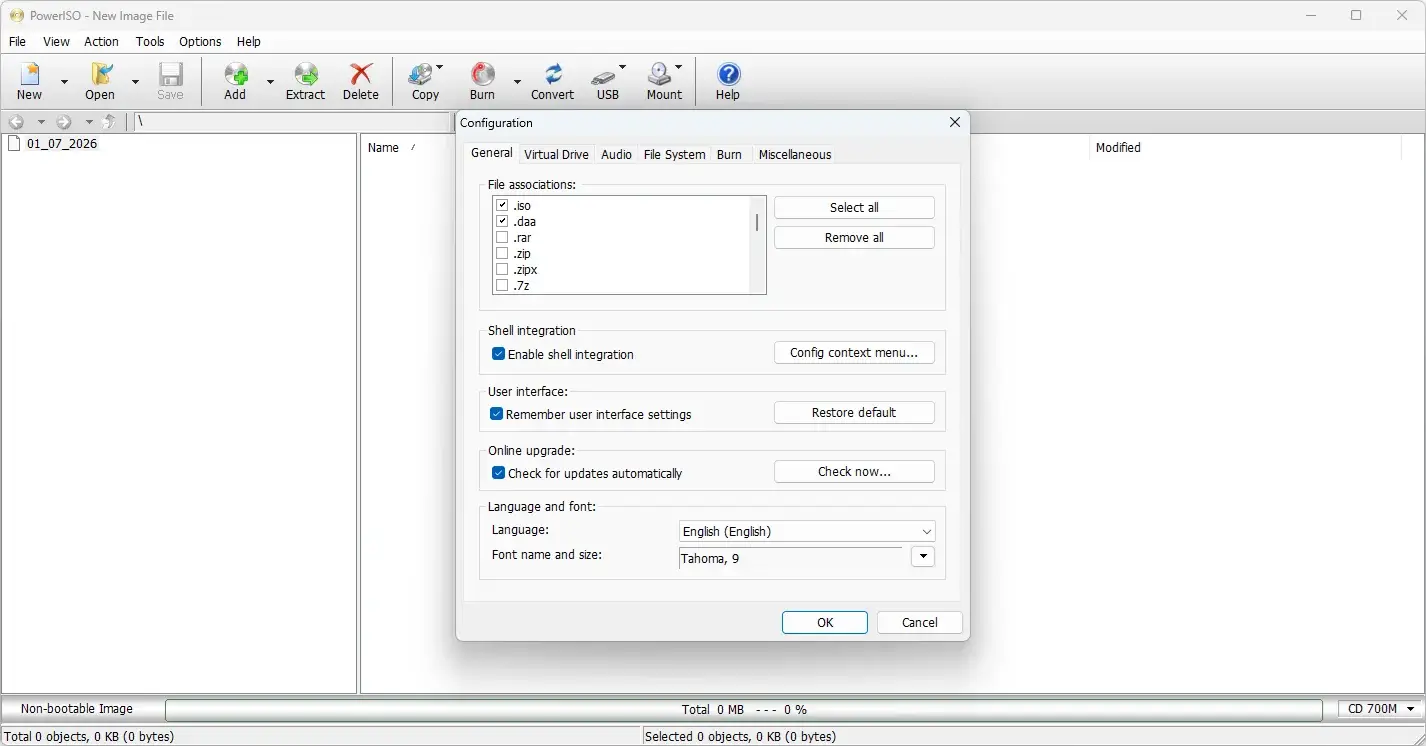Viewport: 1426px width, 746px height.
Task: Click the Add files toolbar icon
Action: tap(235, 74)
